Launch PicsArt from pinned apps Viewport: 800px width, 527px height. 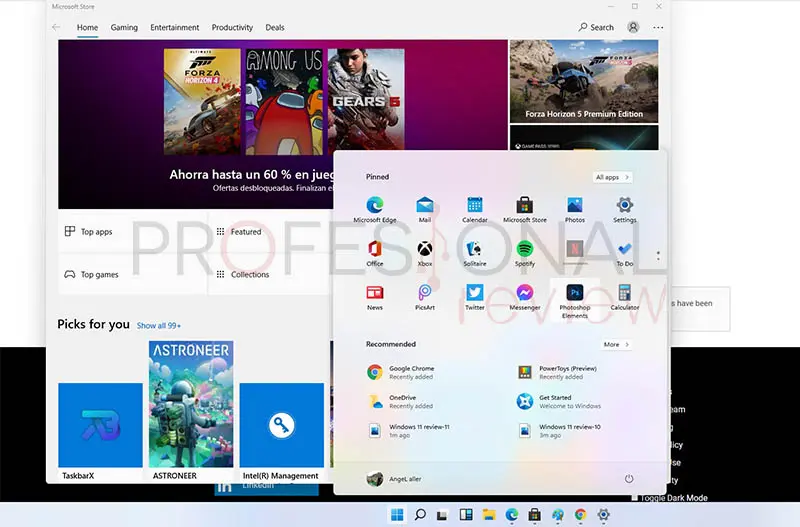(424, 297)
